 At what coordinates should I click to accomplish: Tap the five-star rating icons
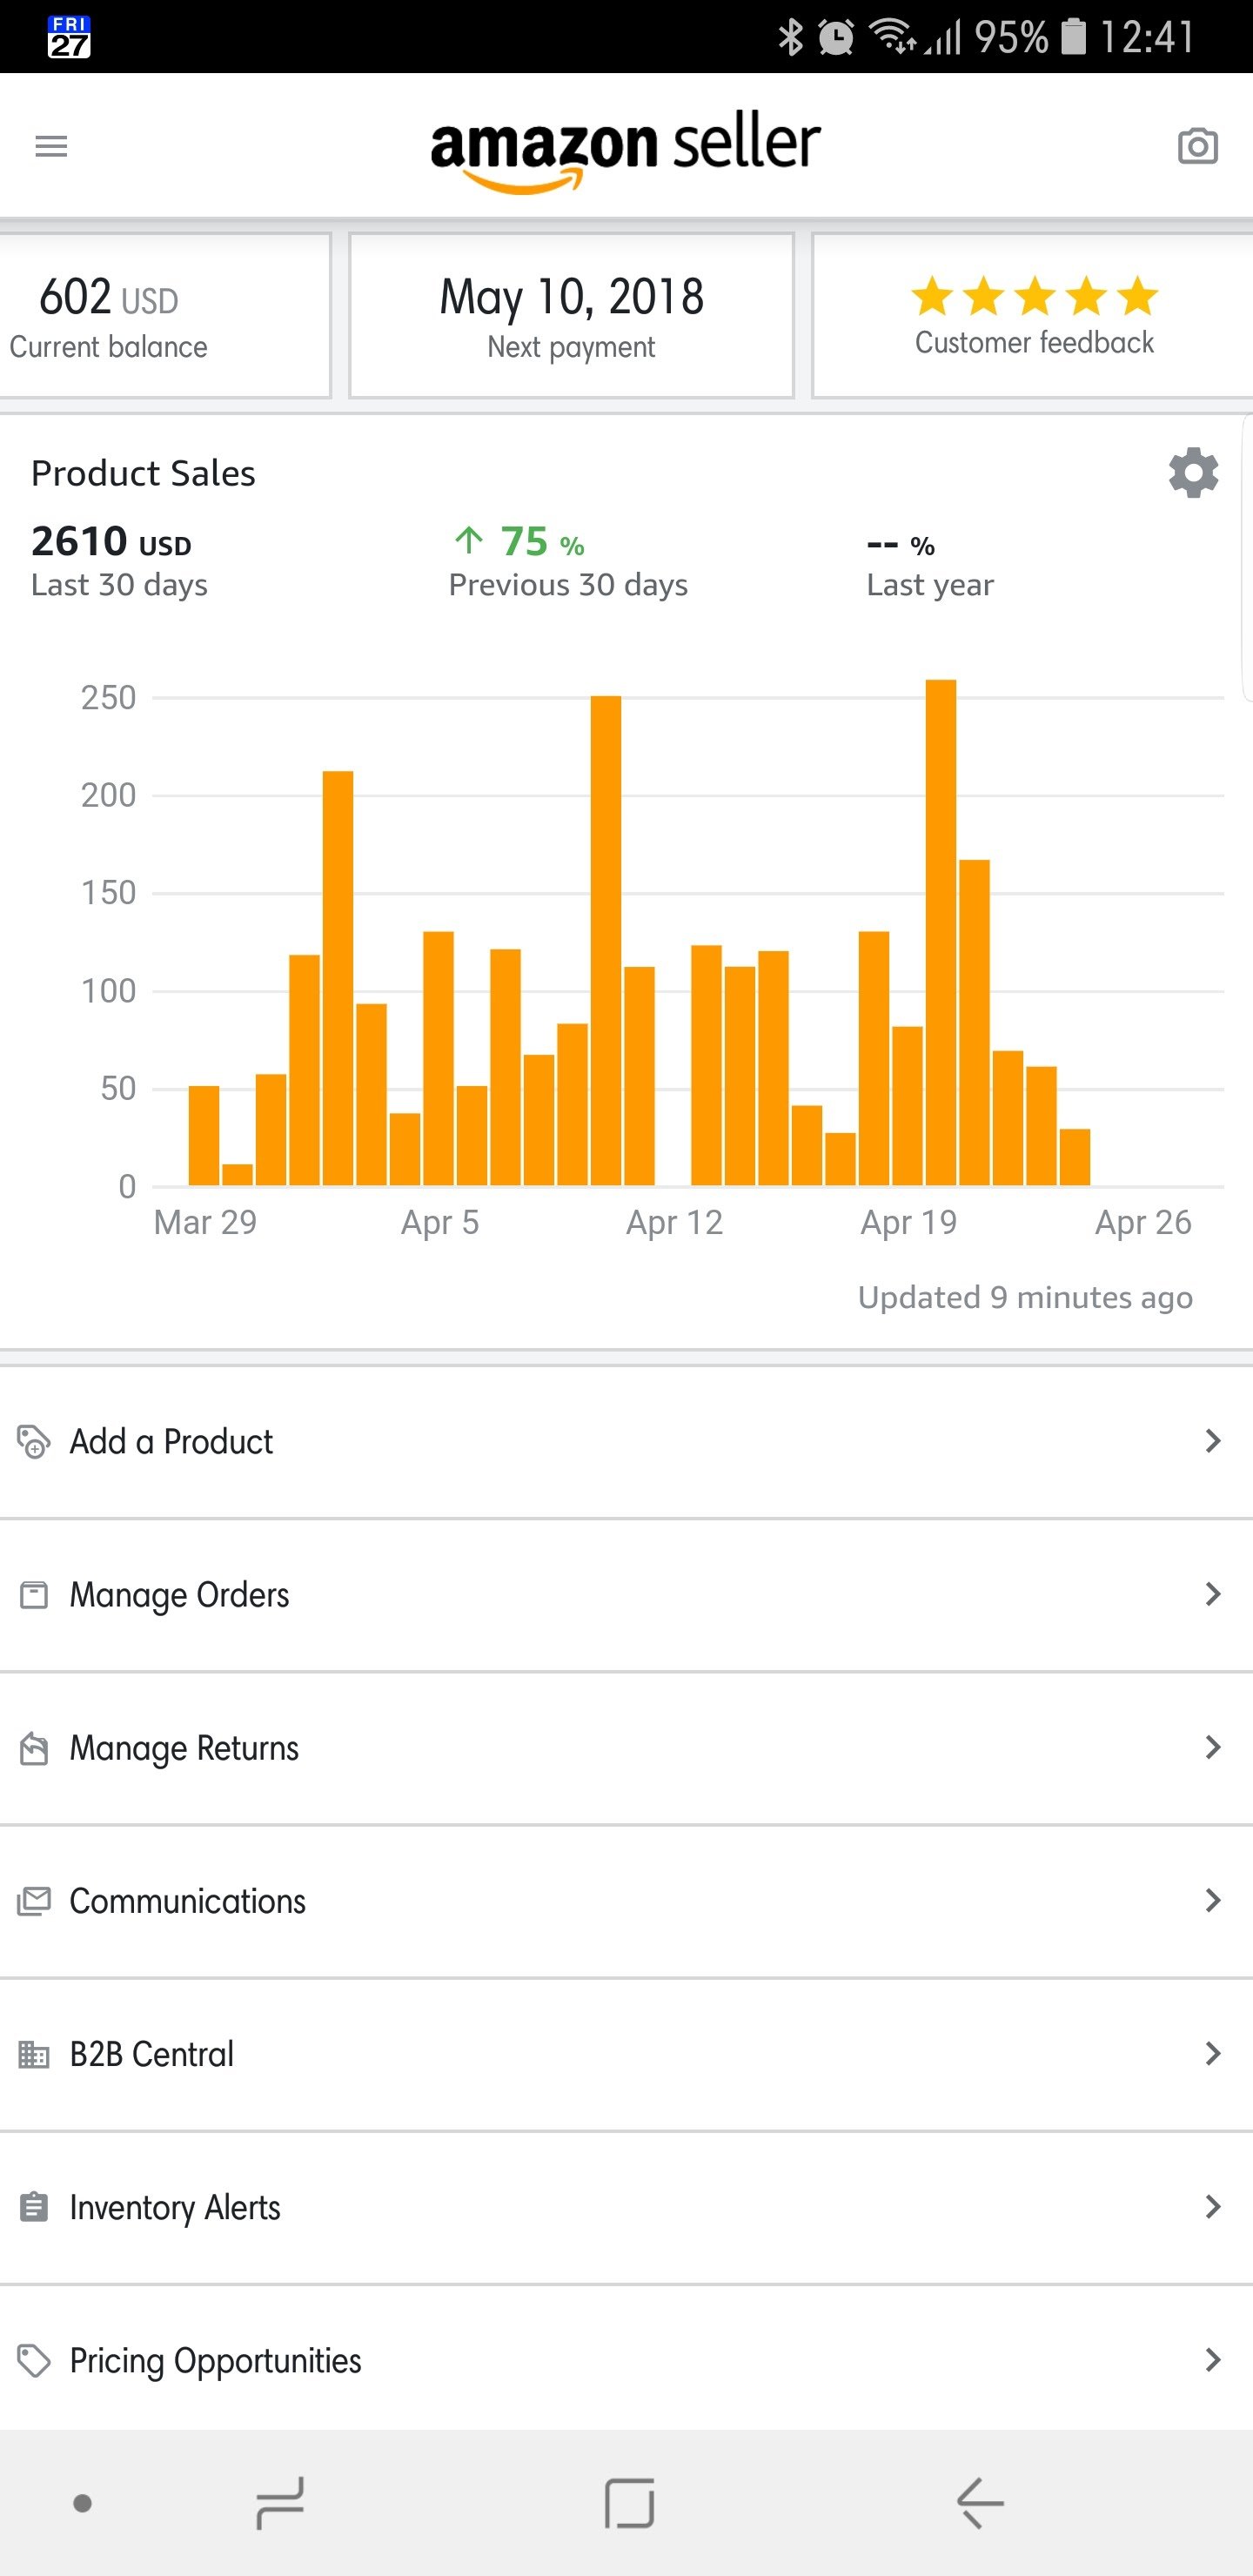(1034, 296)
